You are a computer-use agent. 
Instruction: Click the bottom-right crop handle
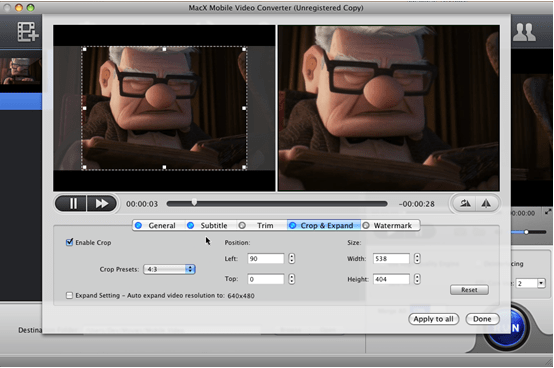(x=244, y=167)
